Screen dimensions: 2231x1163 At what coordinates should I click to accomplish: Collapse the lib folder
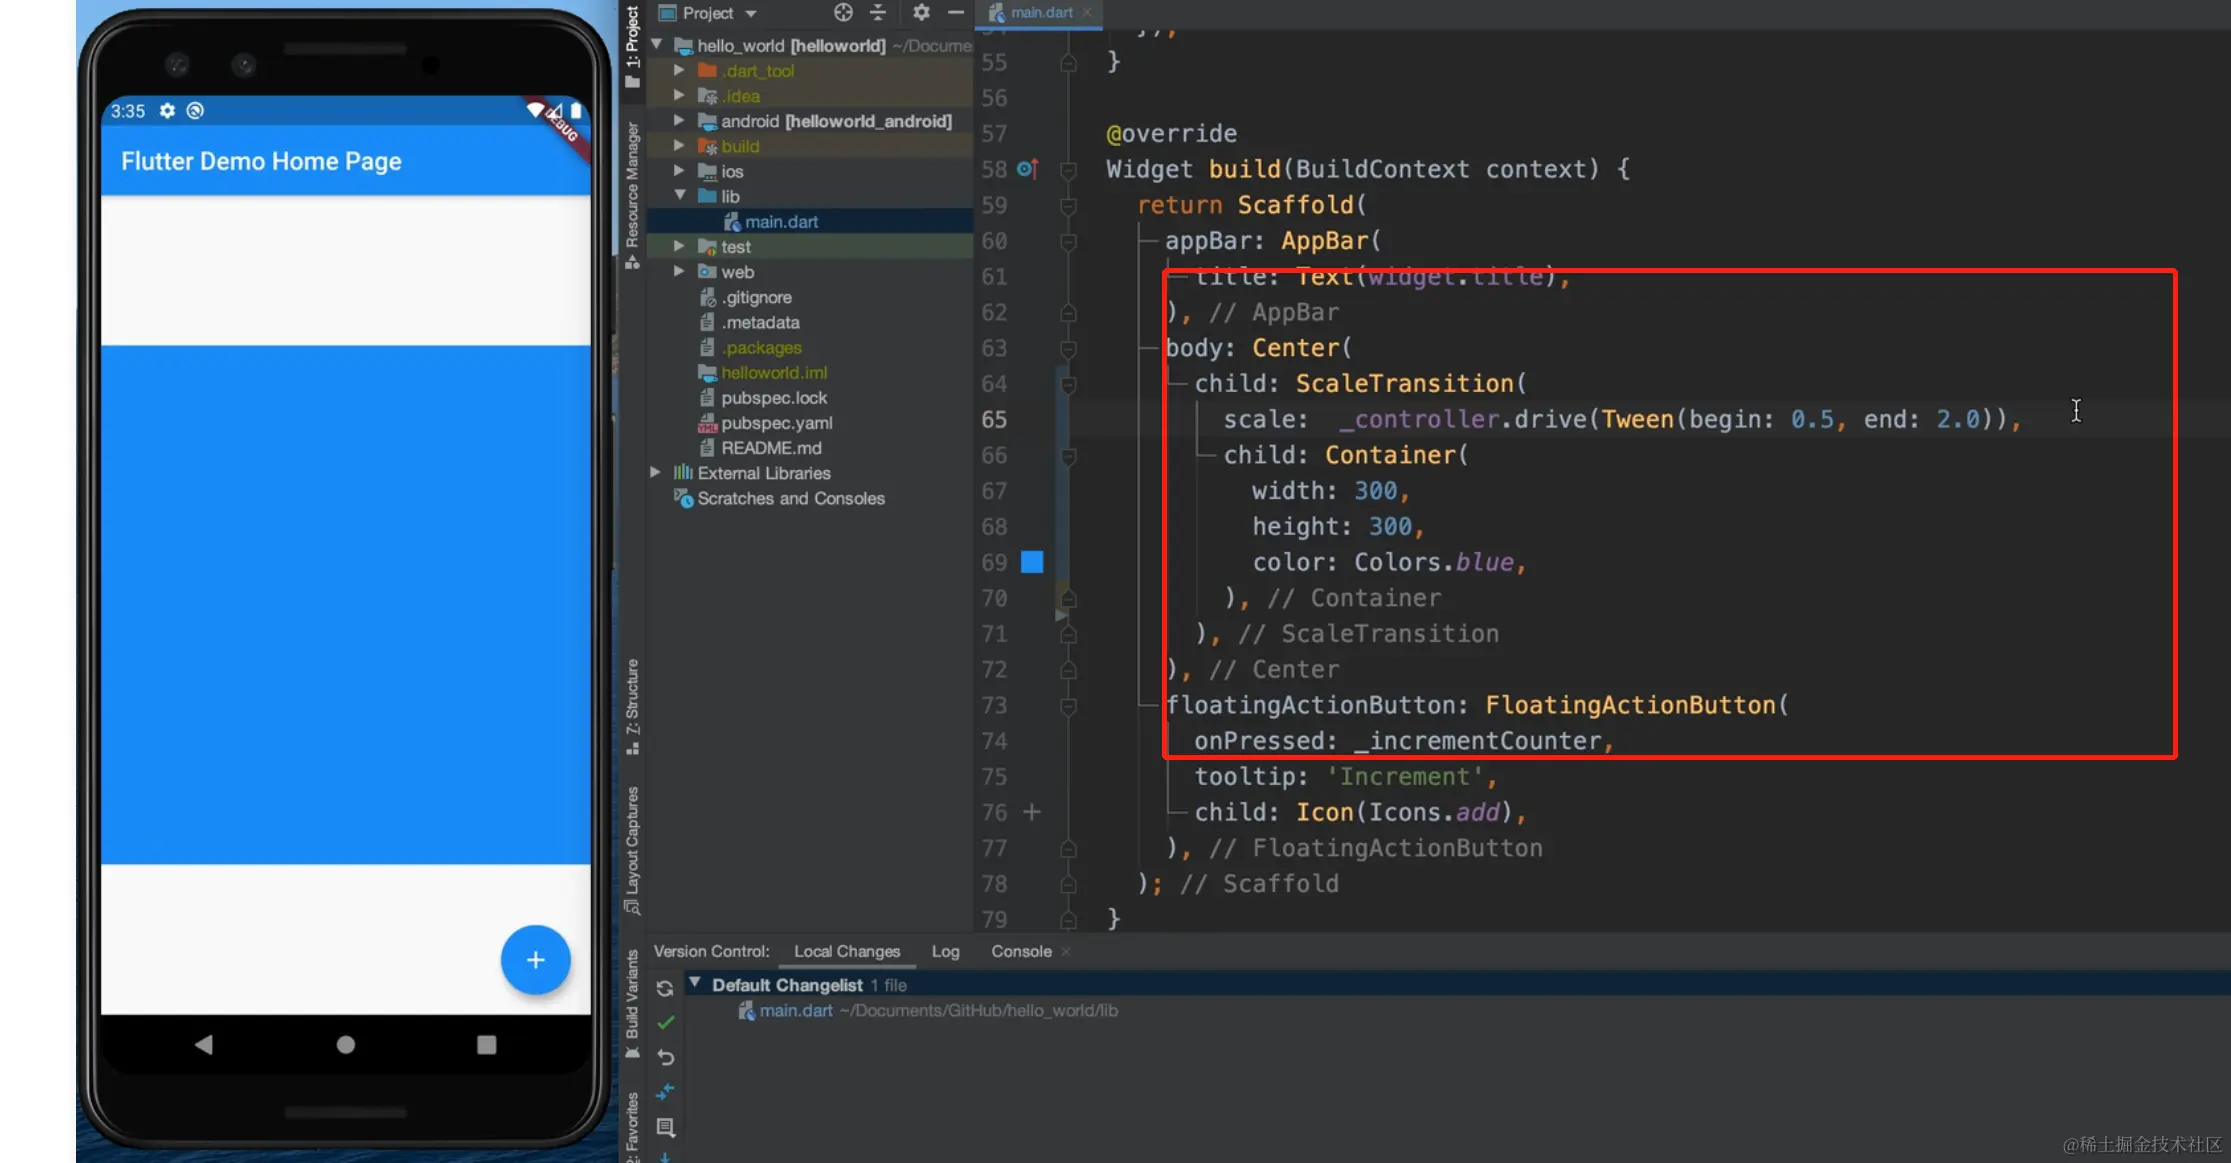tap(680, 196)
